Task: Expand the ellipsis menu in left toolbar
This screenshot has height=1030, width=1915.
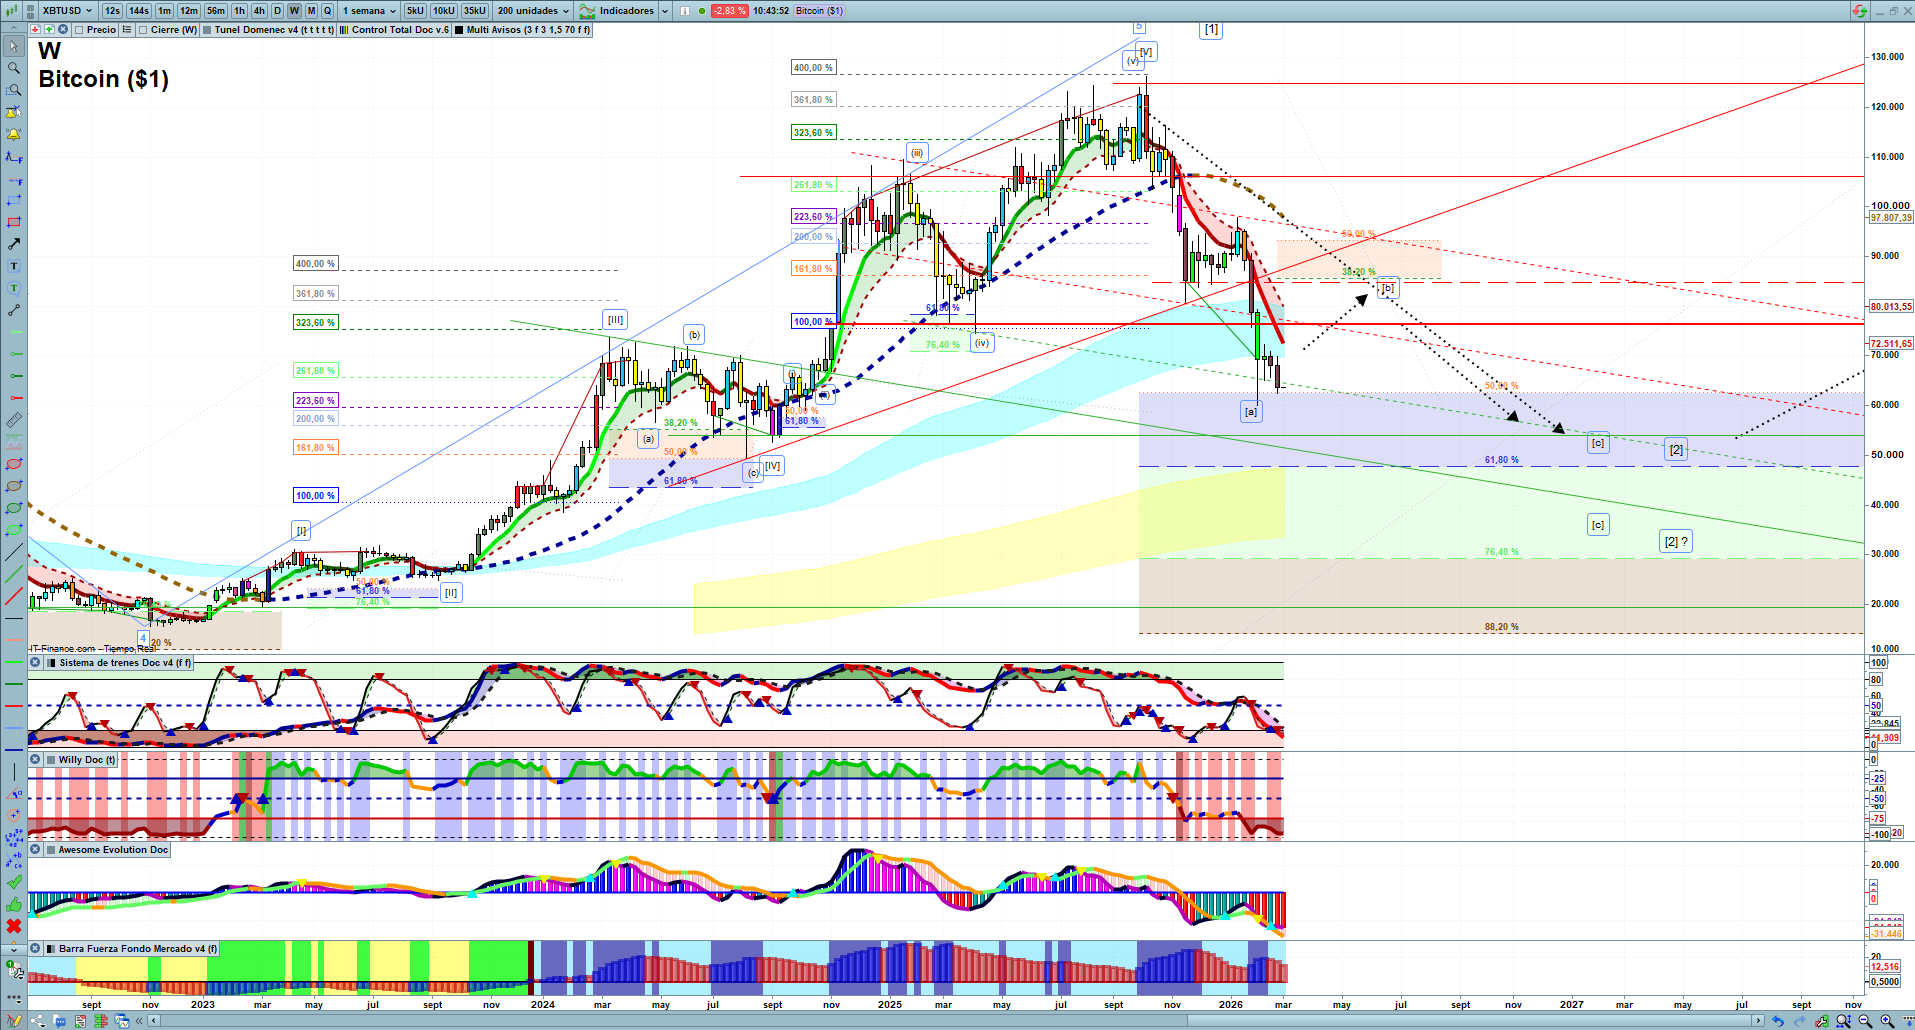Action: point(14,996)
